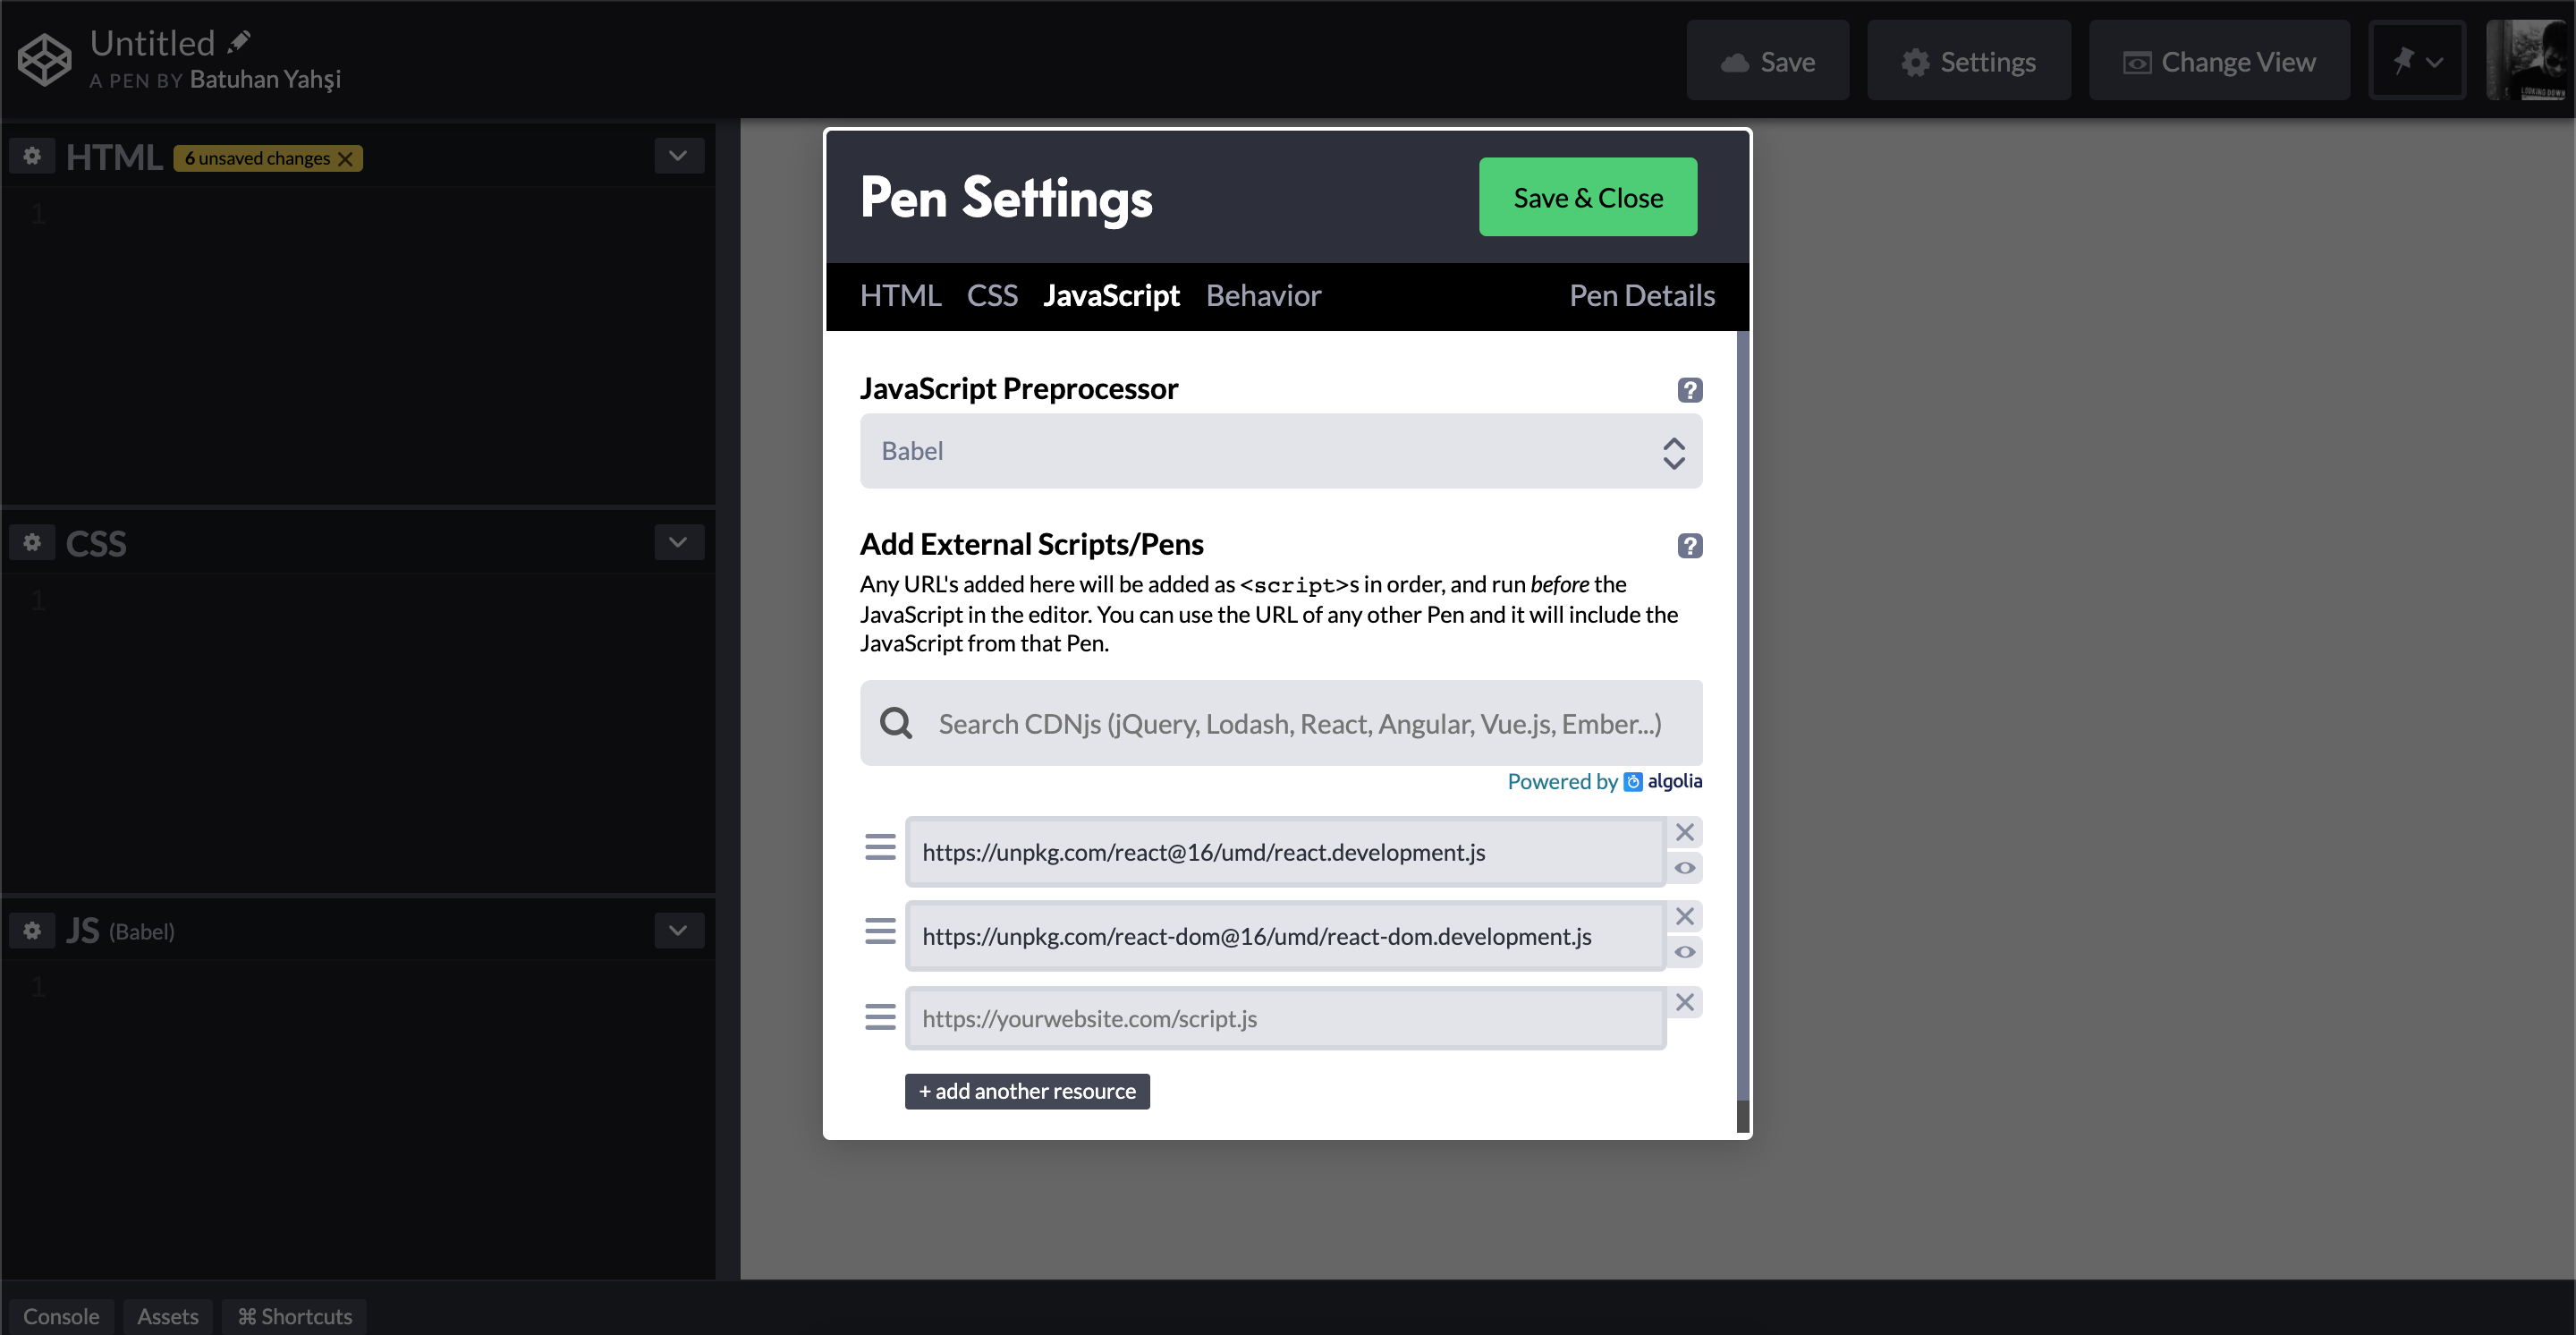Open HTML editor settings gear
2576x1335 pixels.
click(32, 156)
